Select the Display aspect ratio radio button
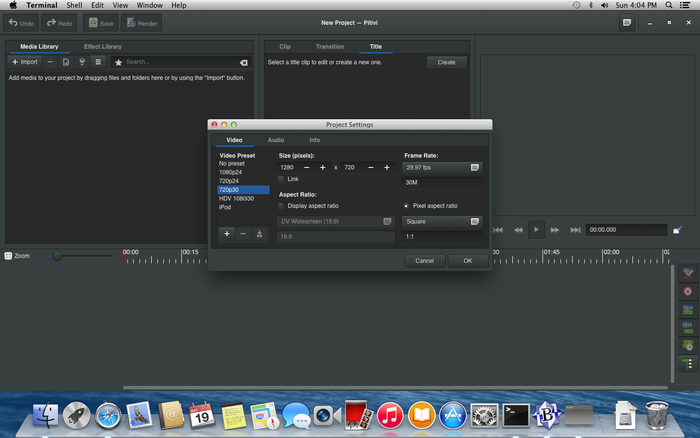700x438 pixels. [x=282, y=205]
